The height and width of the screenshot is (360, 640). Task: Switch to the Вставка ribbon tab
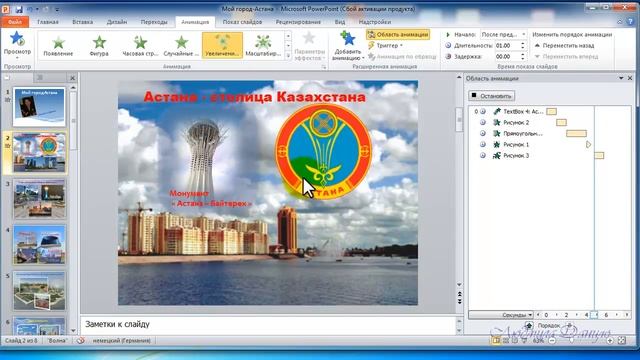click(x=83, y=22)
